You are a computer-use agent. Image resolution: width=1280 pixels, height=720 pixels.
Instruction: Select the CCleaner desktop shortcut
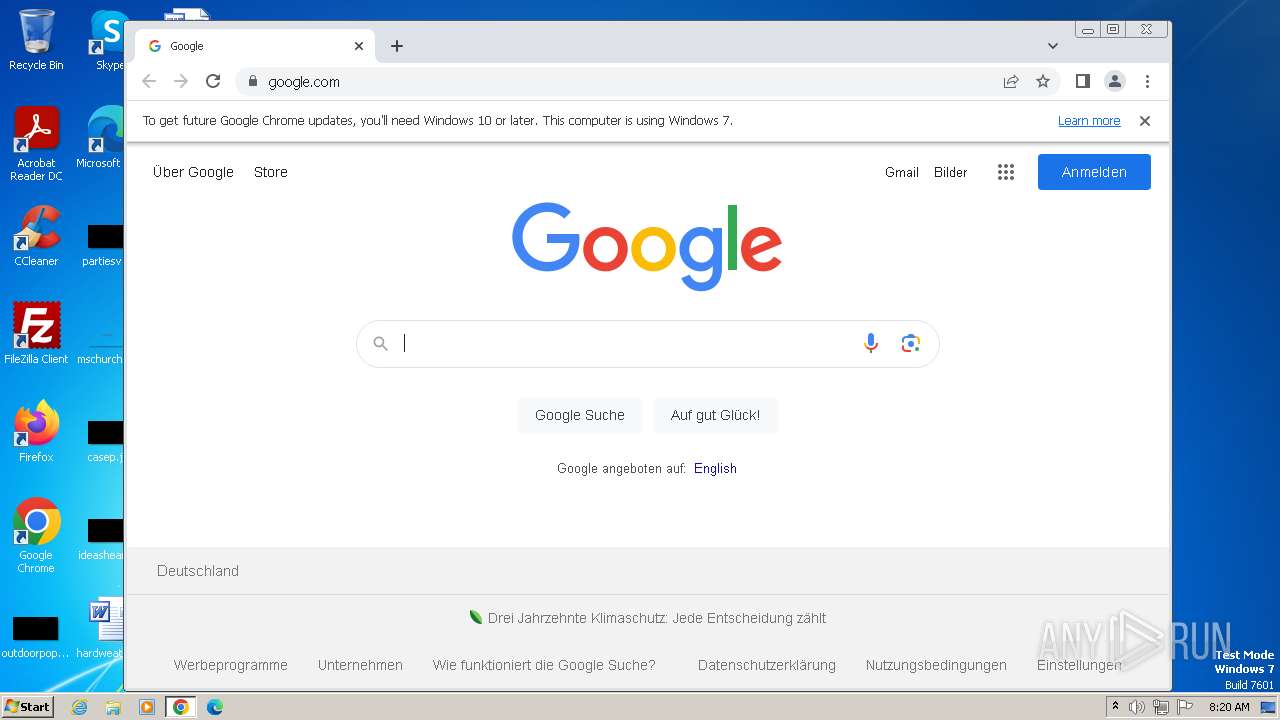36,236
